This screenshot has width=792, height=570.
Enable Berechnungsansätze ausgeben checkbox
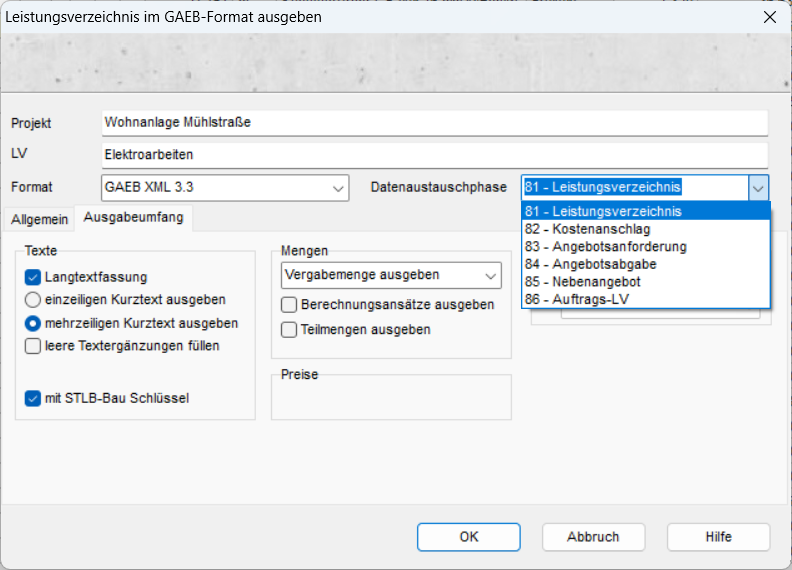[x=289, y=305]
